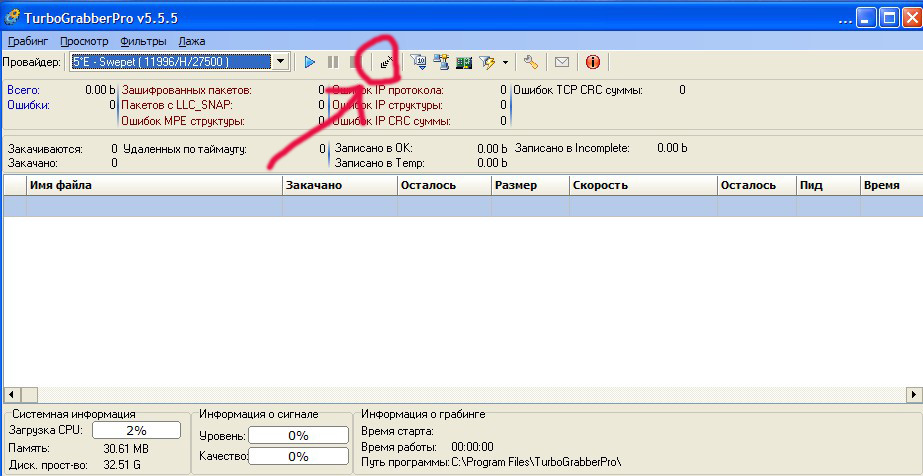The width and height of the screenshot is (923, 476).
Task: Click horizontal scrollbar right arrow
Action: (914, 394)
